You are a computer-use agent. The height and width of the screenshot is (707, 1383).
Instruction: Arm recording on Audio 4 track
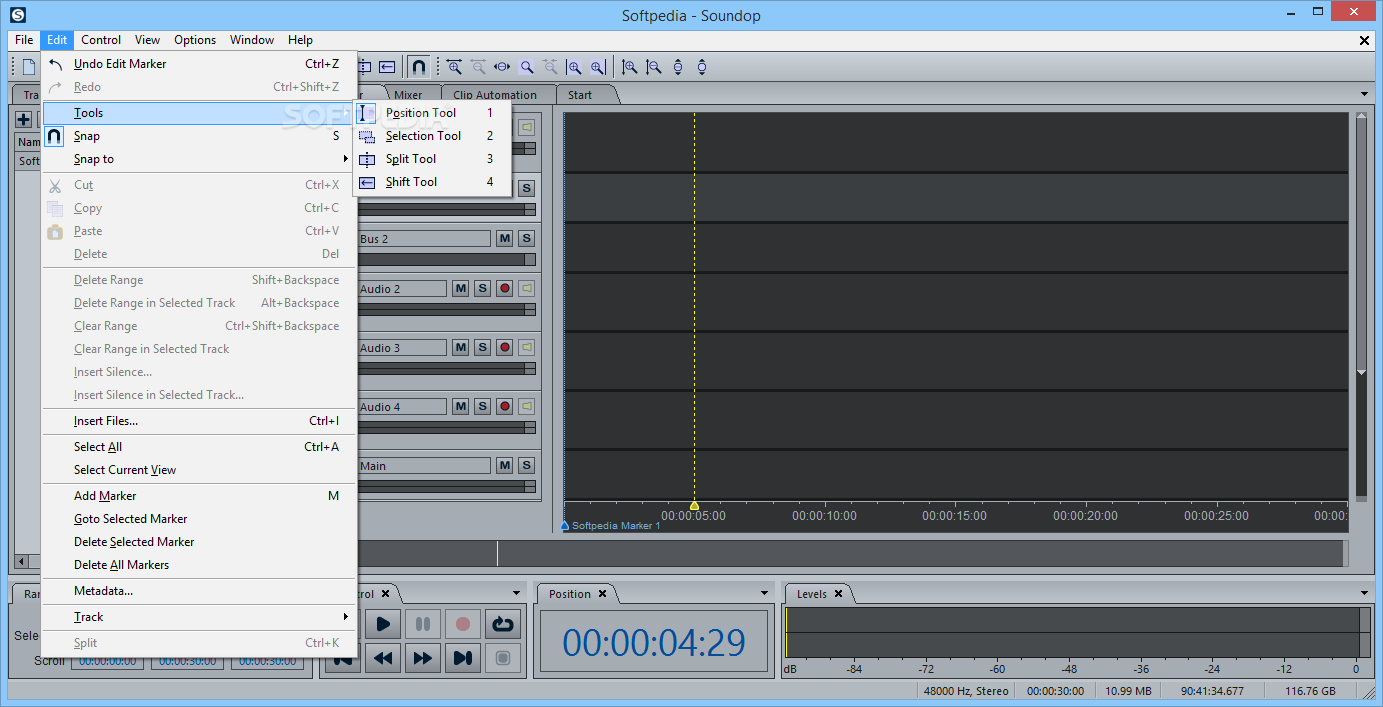[x=505, y=407]
